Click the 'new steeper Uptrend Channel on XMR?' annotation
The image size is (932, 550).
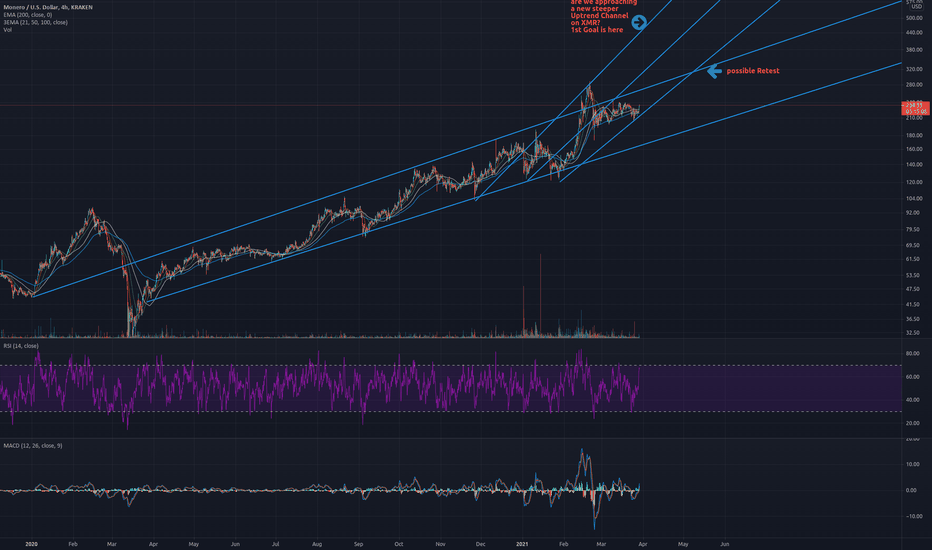599,15
